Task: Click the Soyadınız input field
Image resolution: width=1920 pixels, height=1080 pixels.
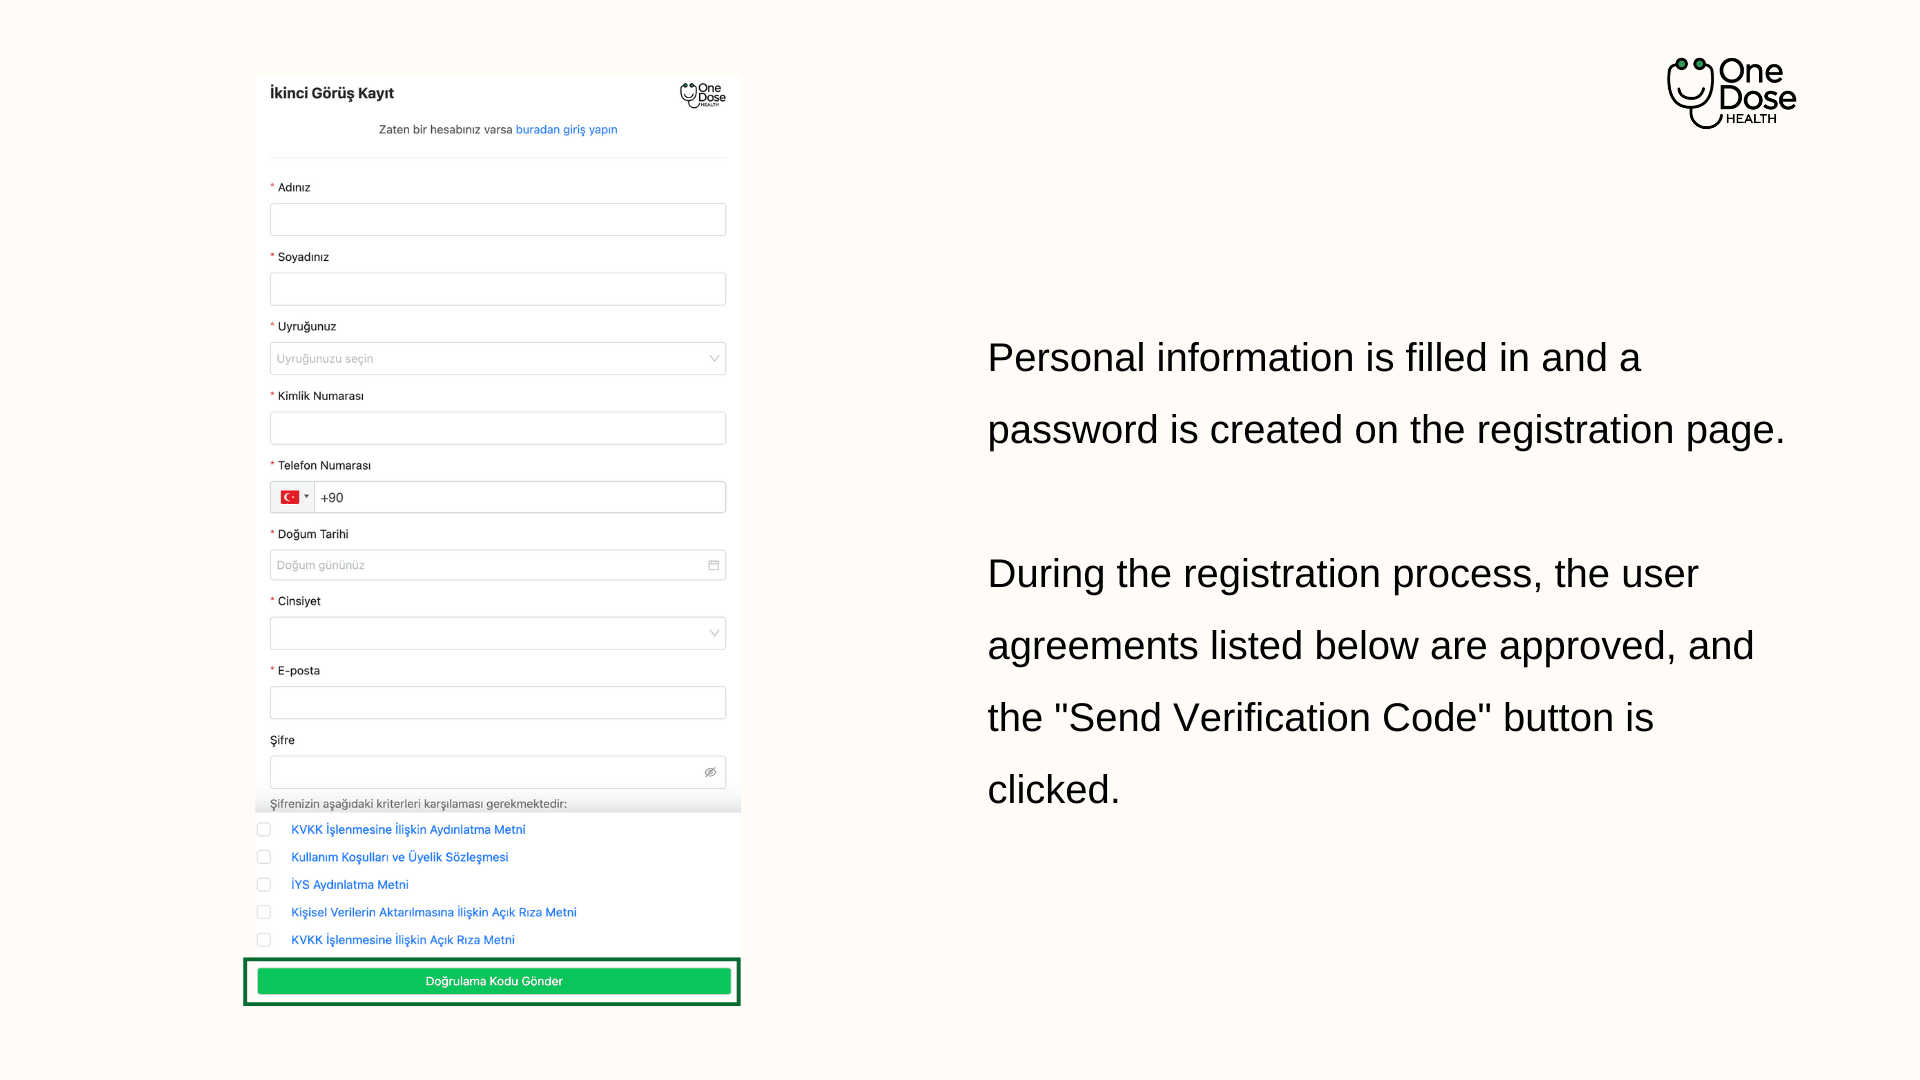Action: 498,289
